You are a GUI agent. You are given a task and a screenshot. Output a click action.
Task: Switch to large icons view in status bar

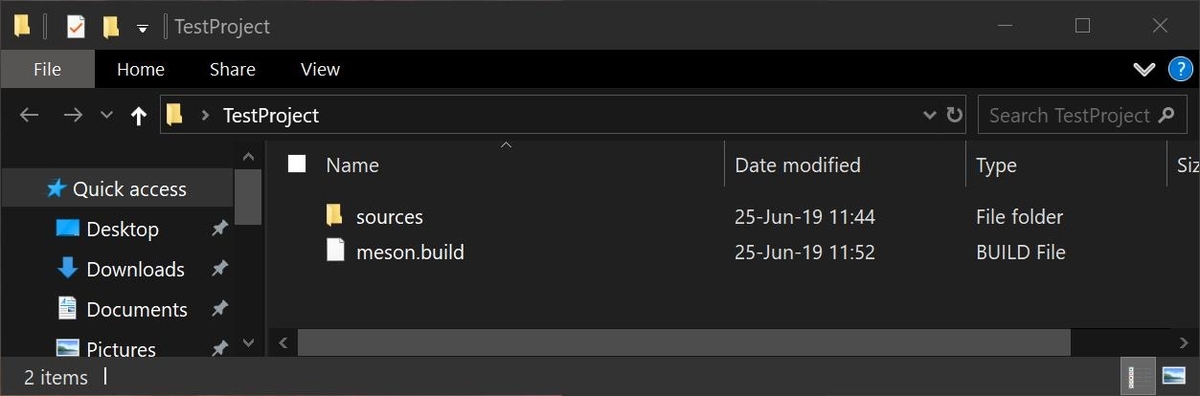click(1174, 376)
